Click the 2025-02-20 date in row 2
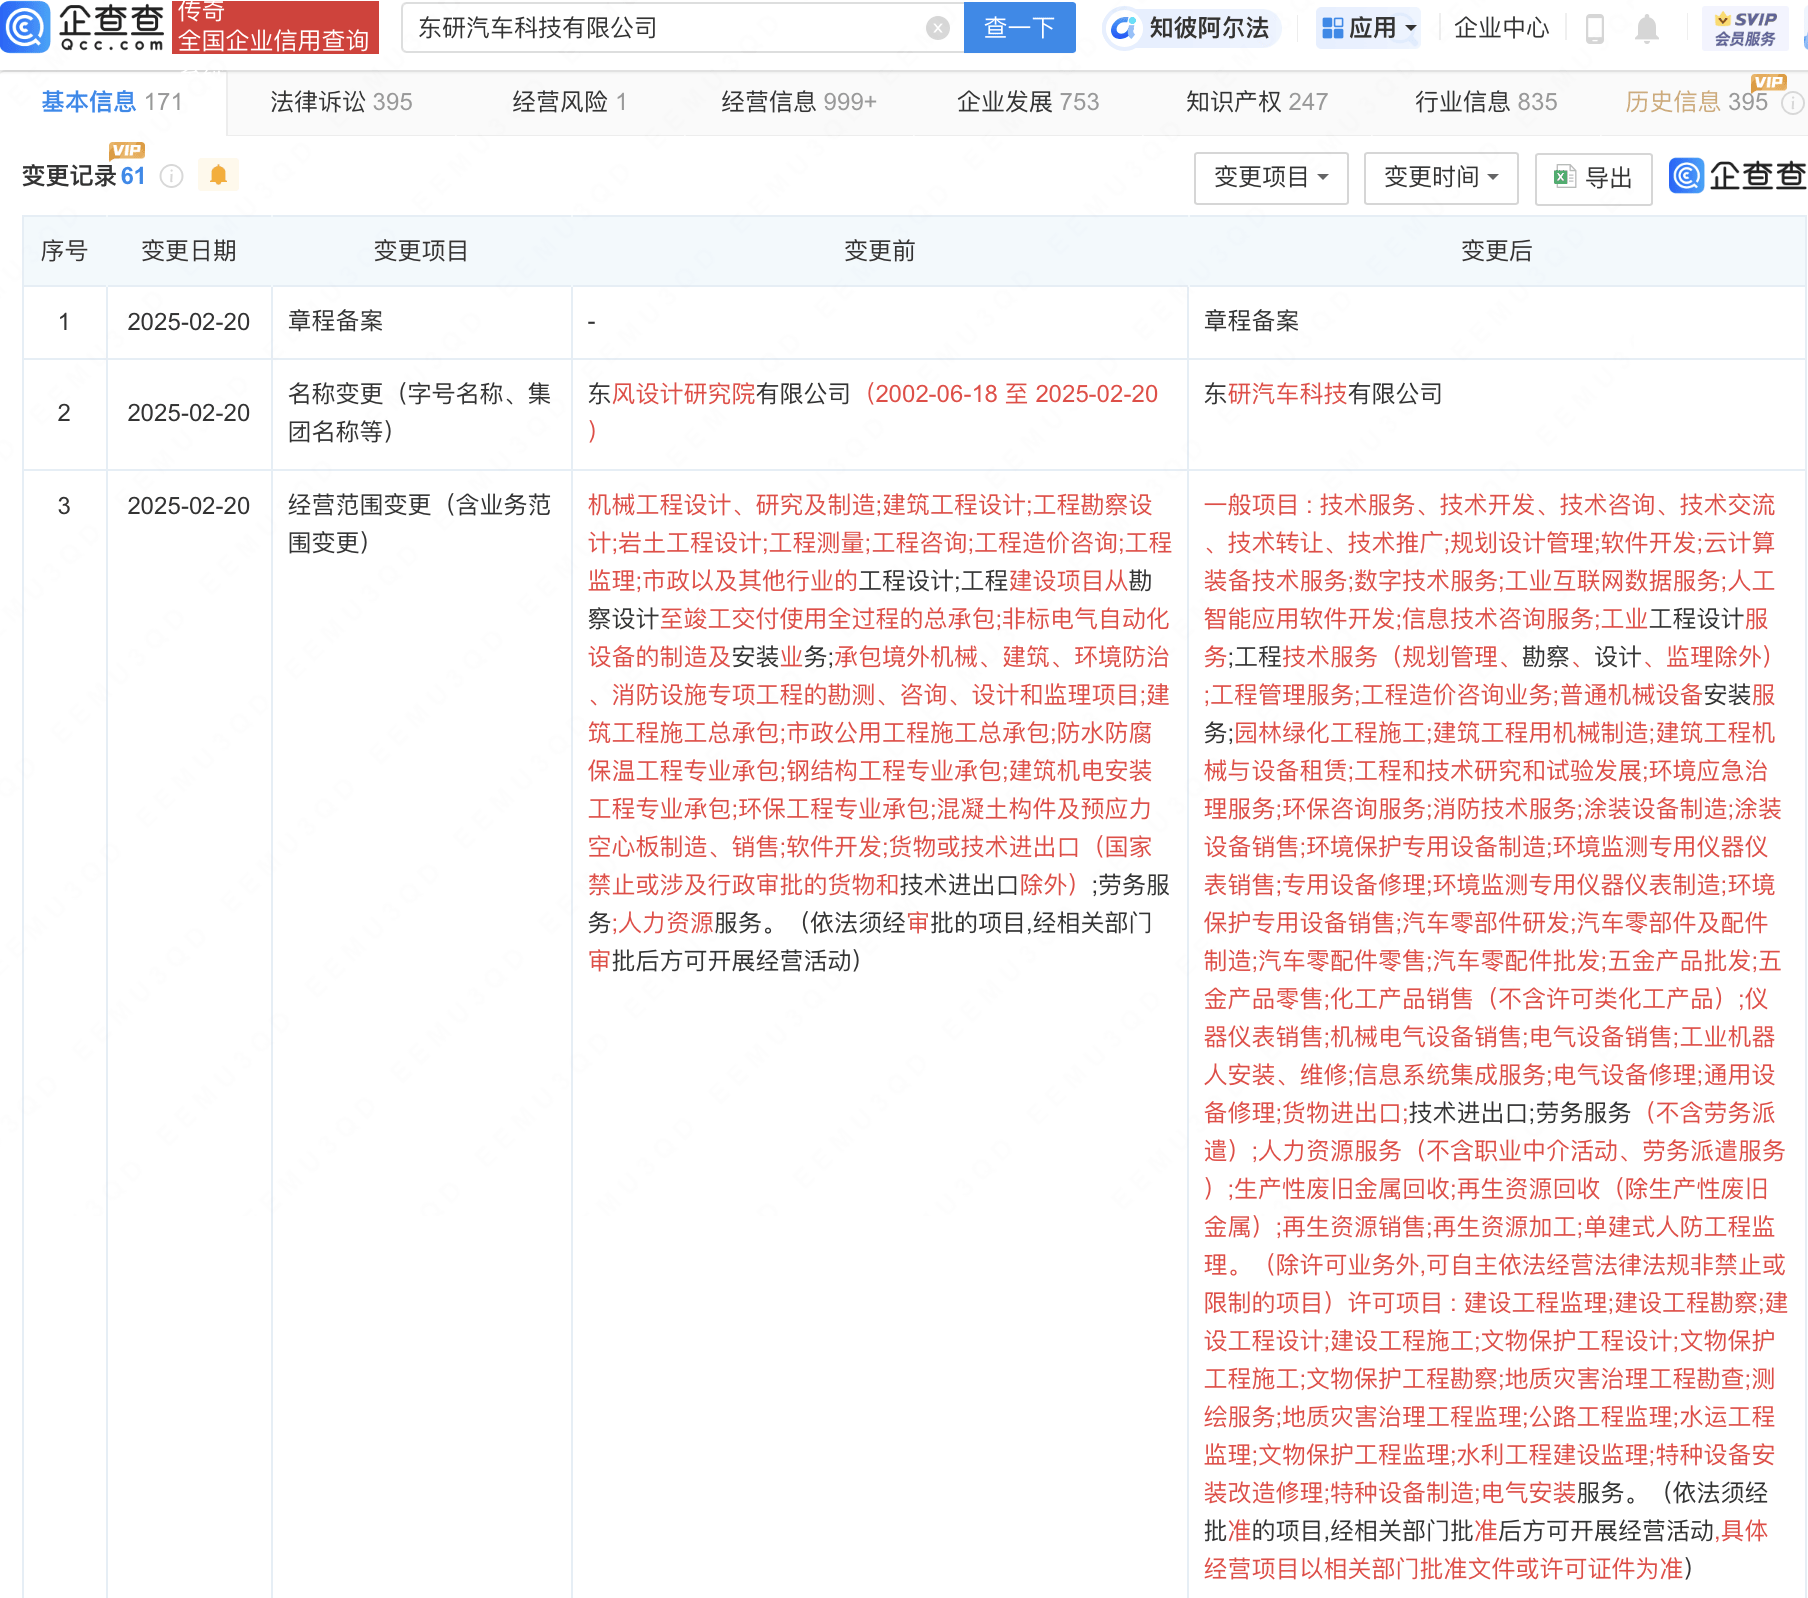Screen dimensions: 1808x1598 (188, 413)
